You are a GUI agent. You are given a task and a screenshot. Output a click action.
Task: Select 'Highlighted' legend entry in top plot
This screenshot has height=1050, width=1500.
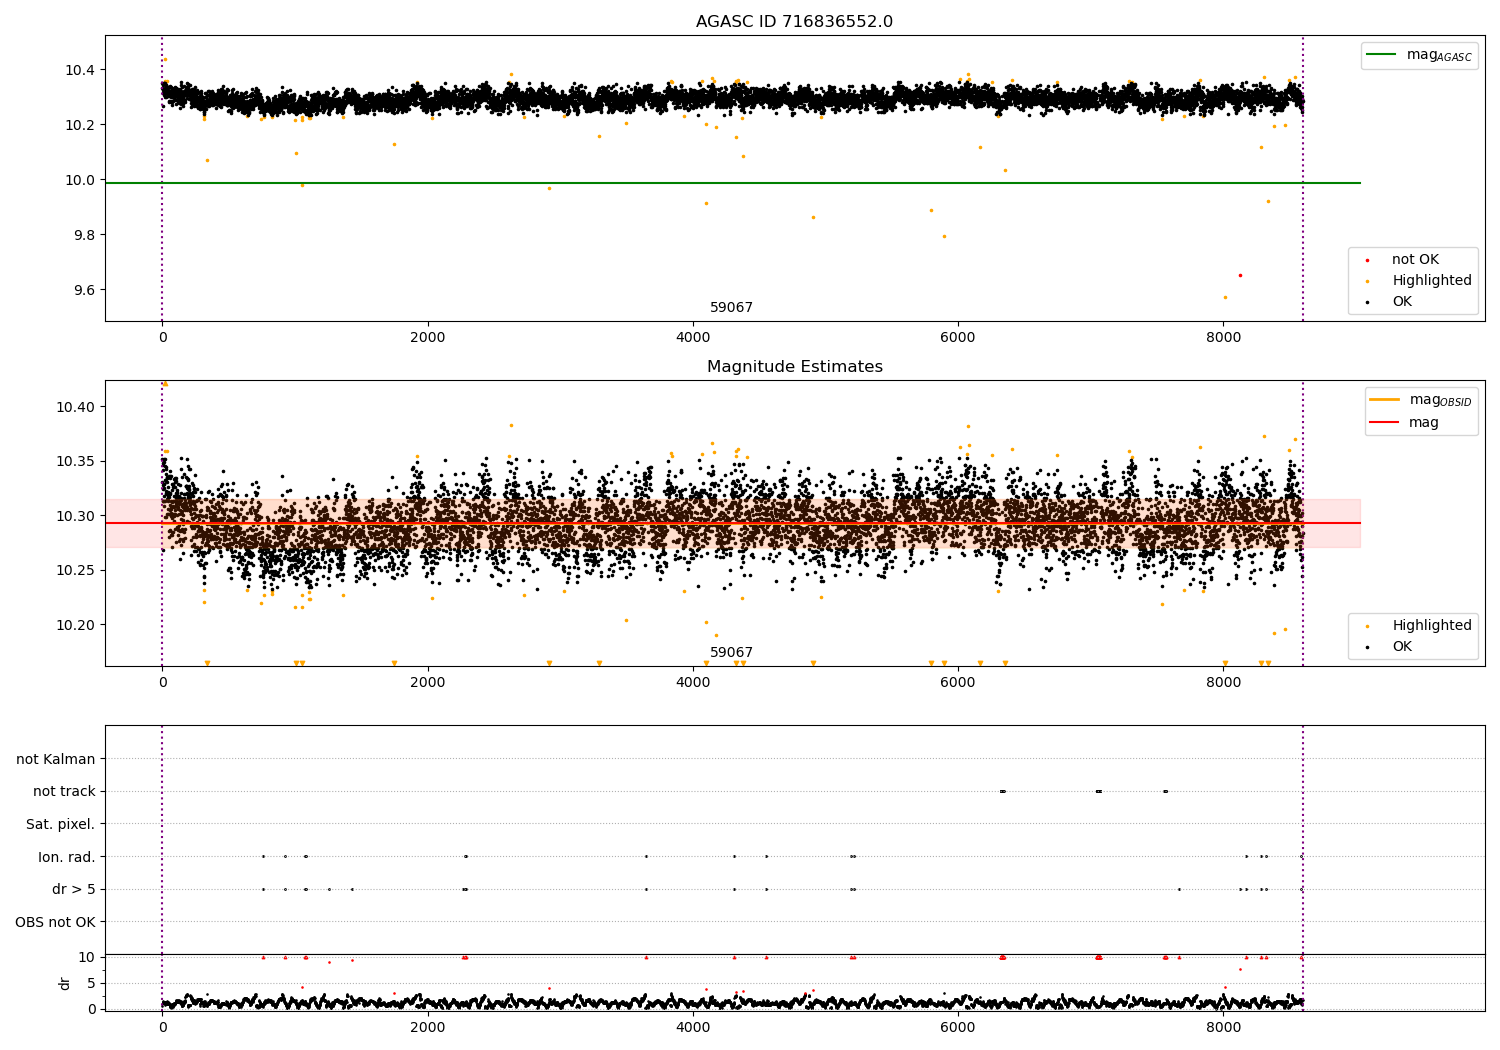click(x=1431, y=281)
